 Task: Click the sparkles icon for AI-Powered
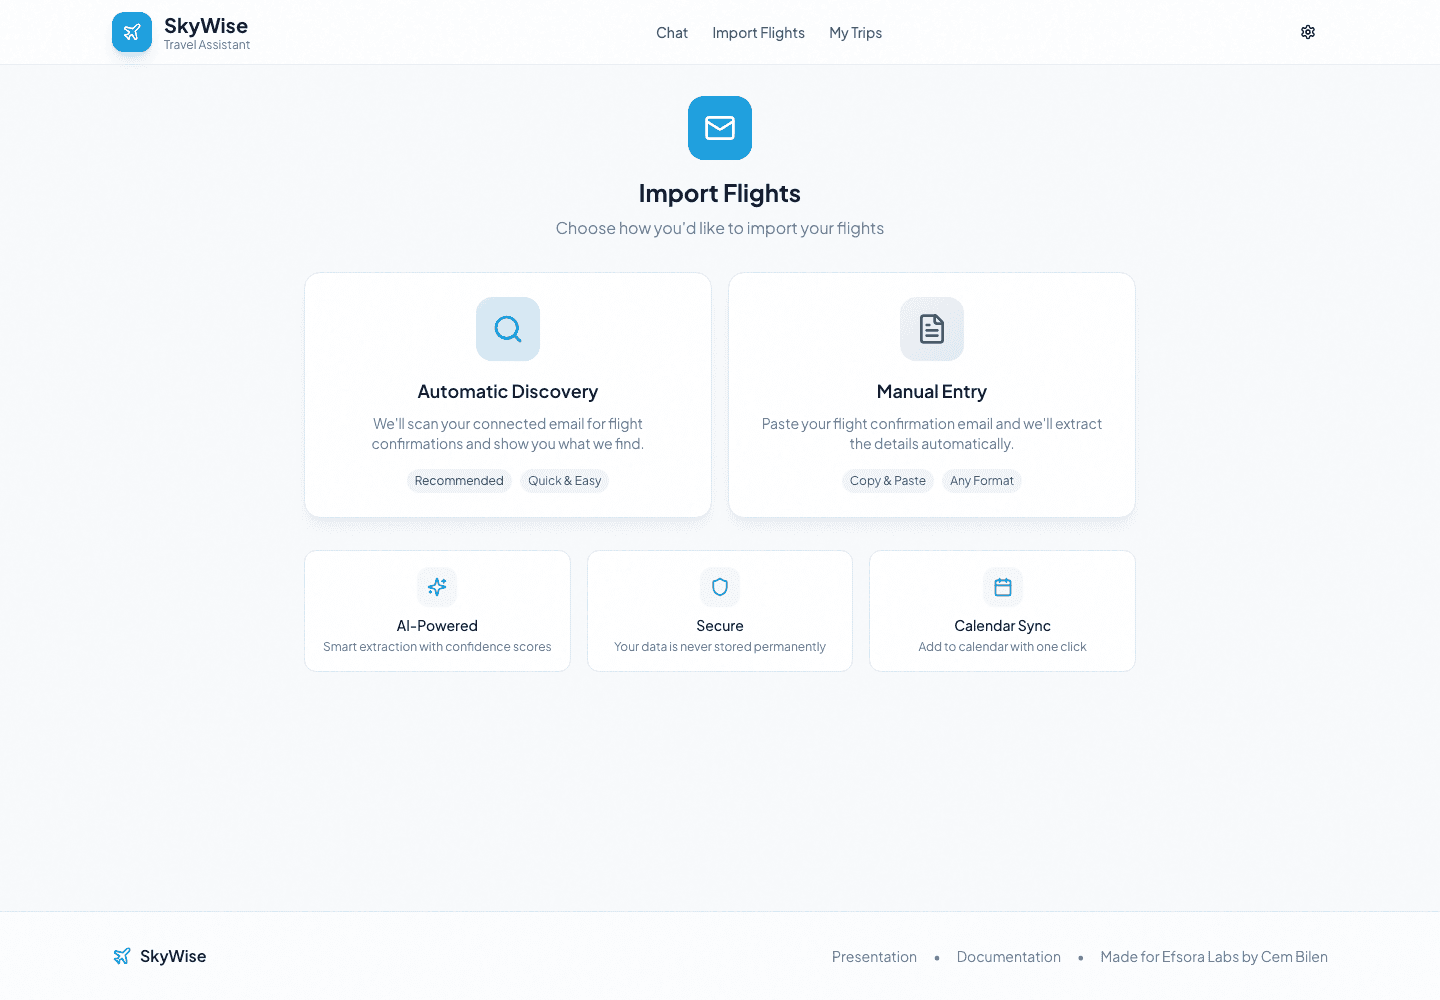click(x=437, y=587)
